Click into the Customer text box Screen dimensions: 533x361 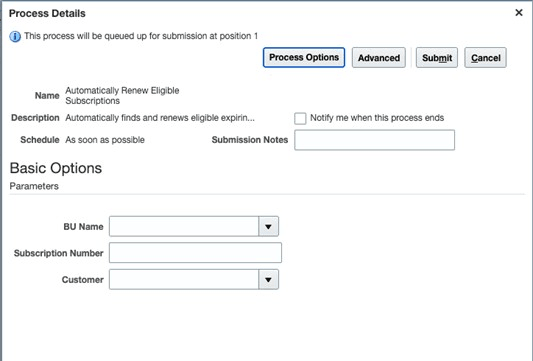click(184, 279)
